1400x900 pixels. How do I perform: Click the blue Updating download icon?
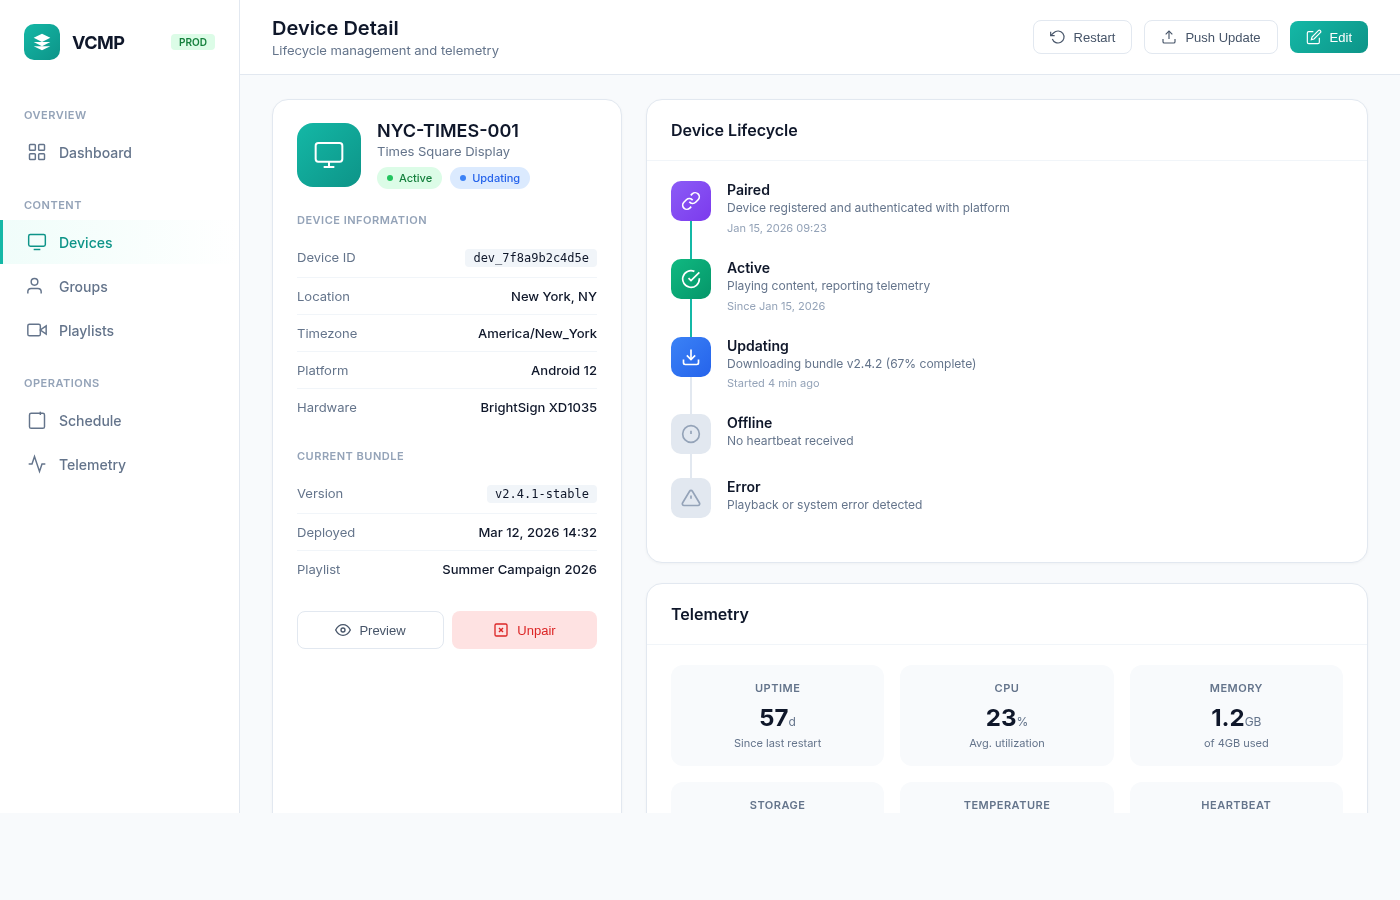(691, 357)
